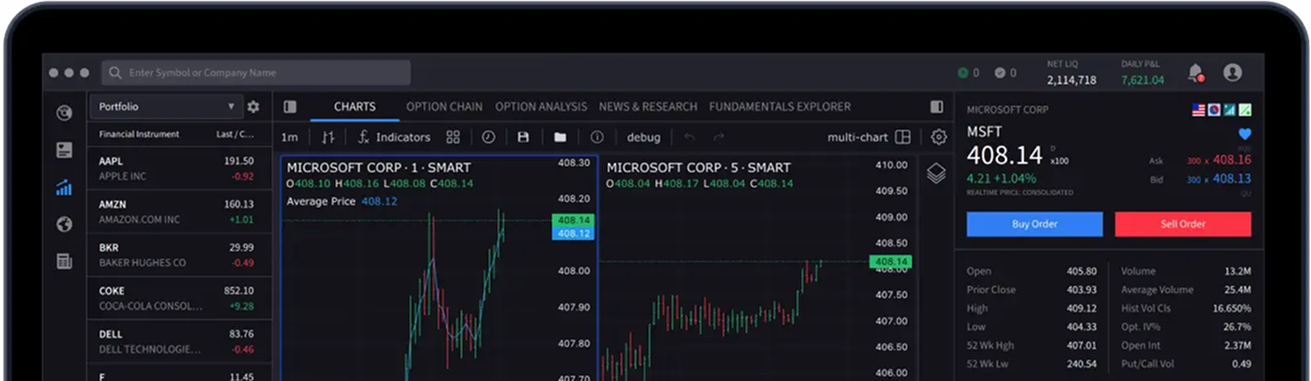The height and width of the screenshot is (381, 1311).
Task: Click Net Liq value 2,114,718
Action: [1071, 80]
